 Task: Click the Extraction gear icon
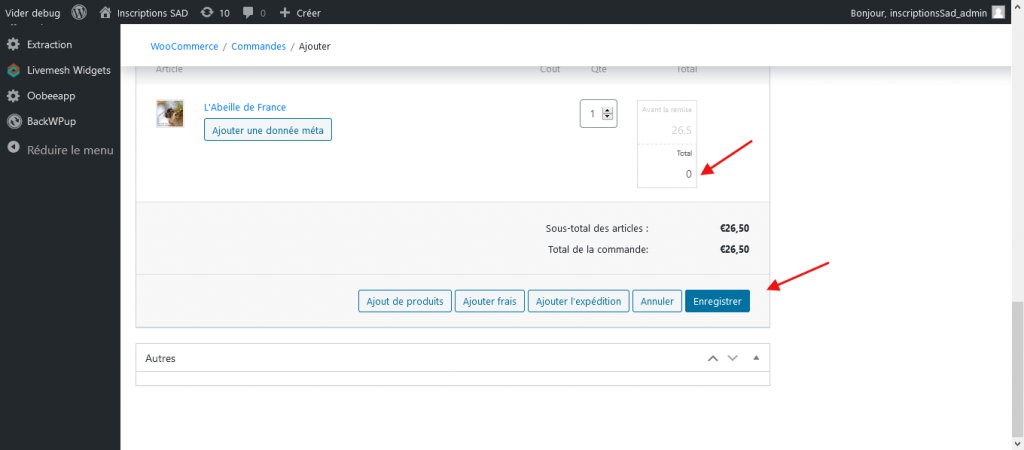[13, 44]
